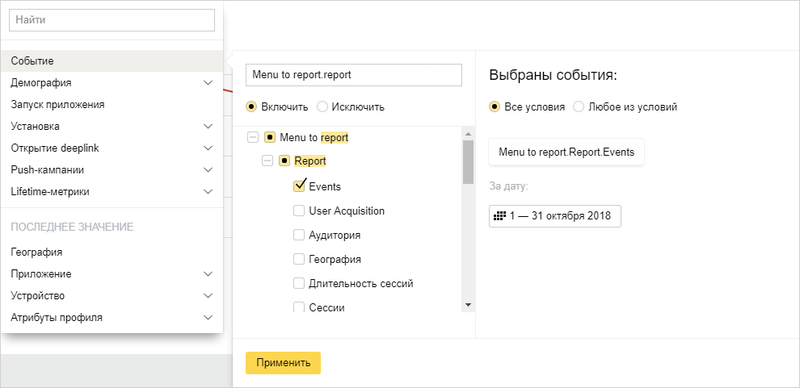Screen dimensions: 800x388
Task: Focus the Найти search field
Action: 112,20
